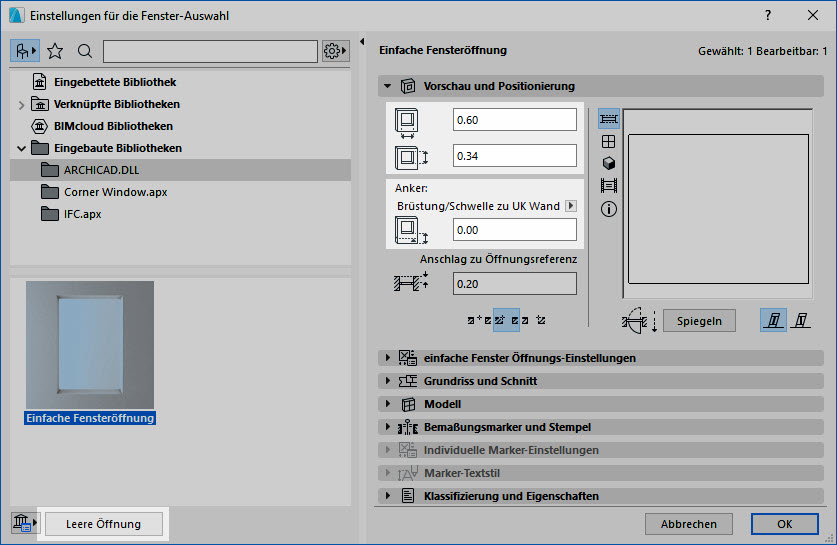Expand Klassifizierung und Eigenschaften panel
This screenshot has height=545, width=837.
pyautogui.click(x=388, y=496)
